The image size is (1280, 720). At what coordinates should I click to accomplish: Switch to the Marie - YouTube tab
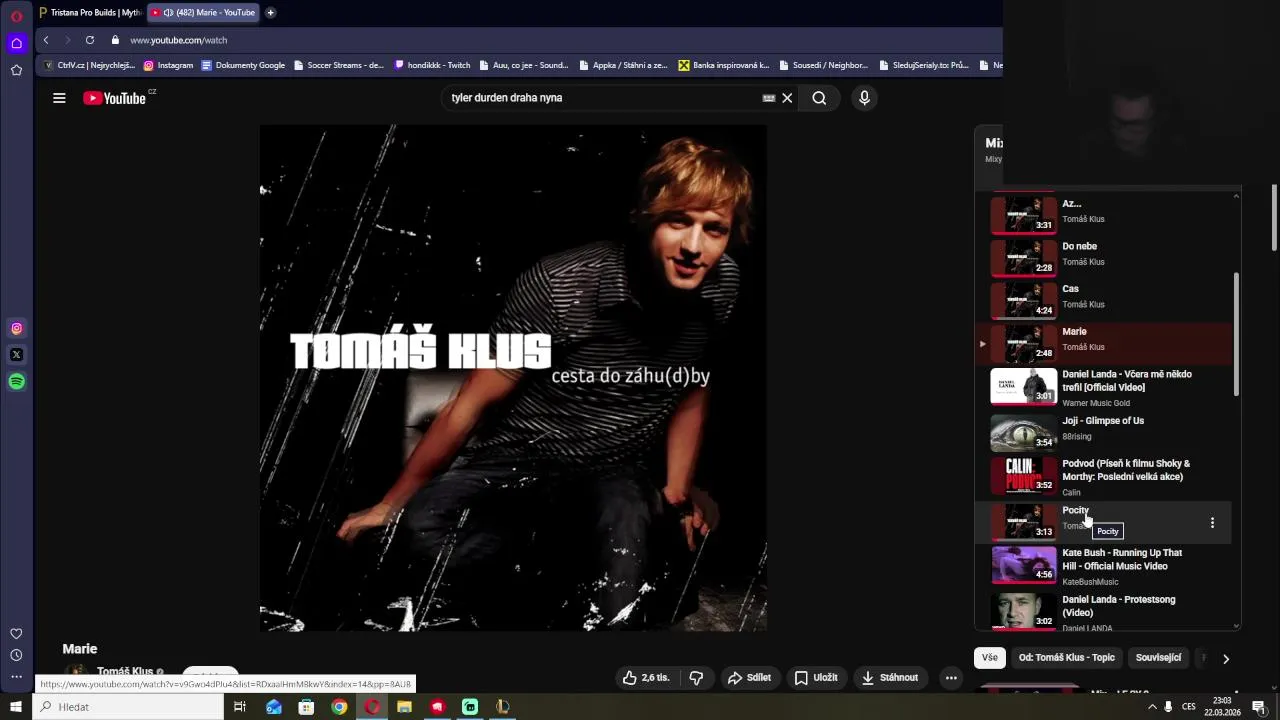(204, 13)
